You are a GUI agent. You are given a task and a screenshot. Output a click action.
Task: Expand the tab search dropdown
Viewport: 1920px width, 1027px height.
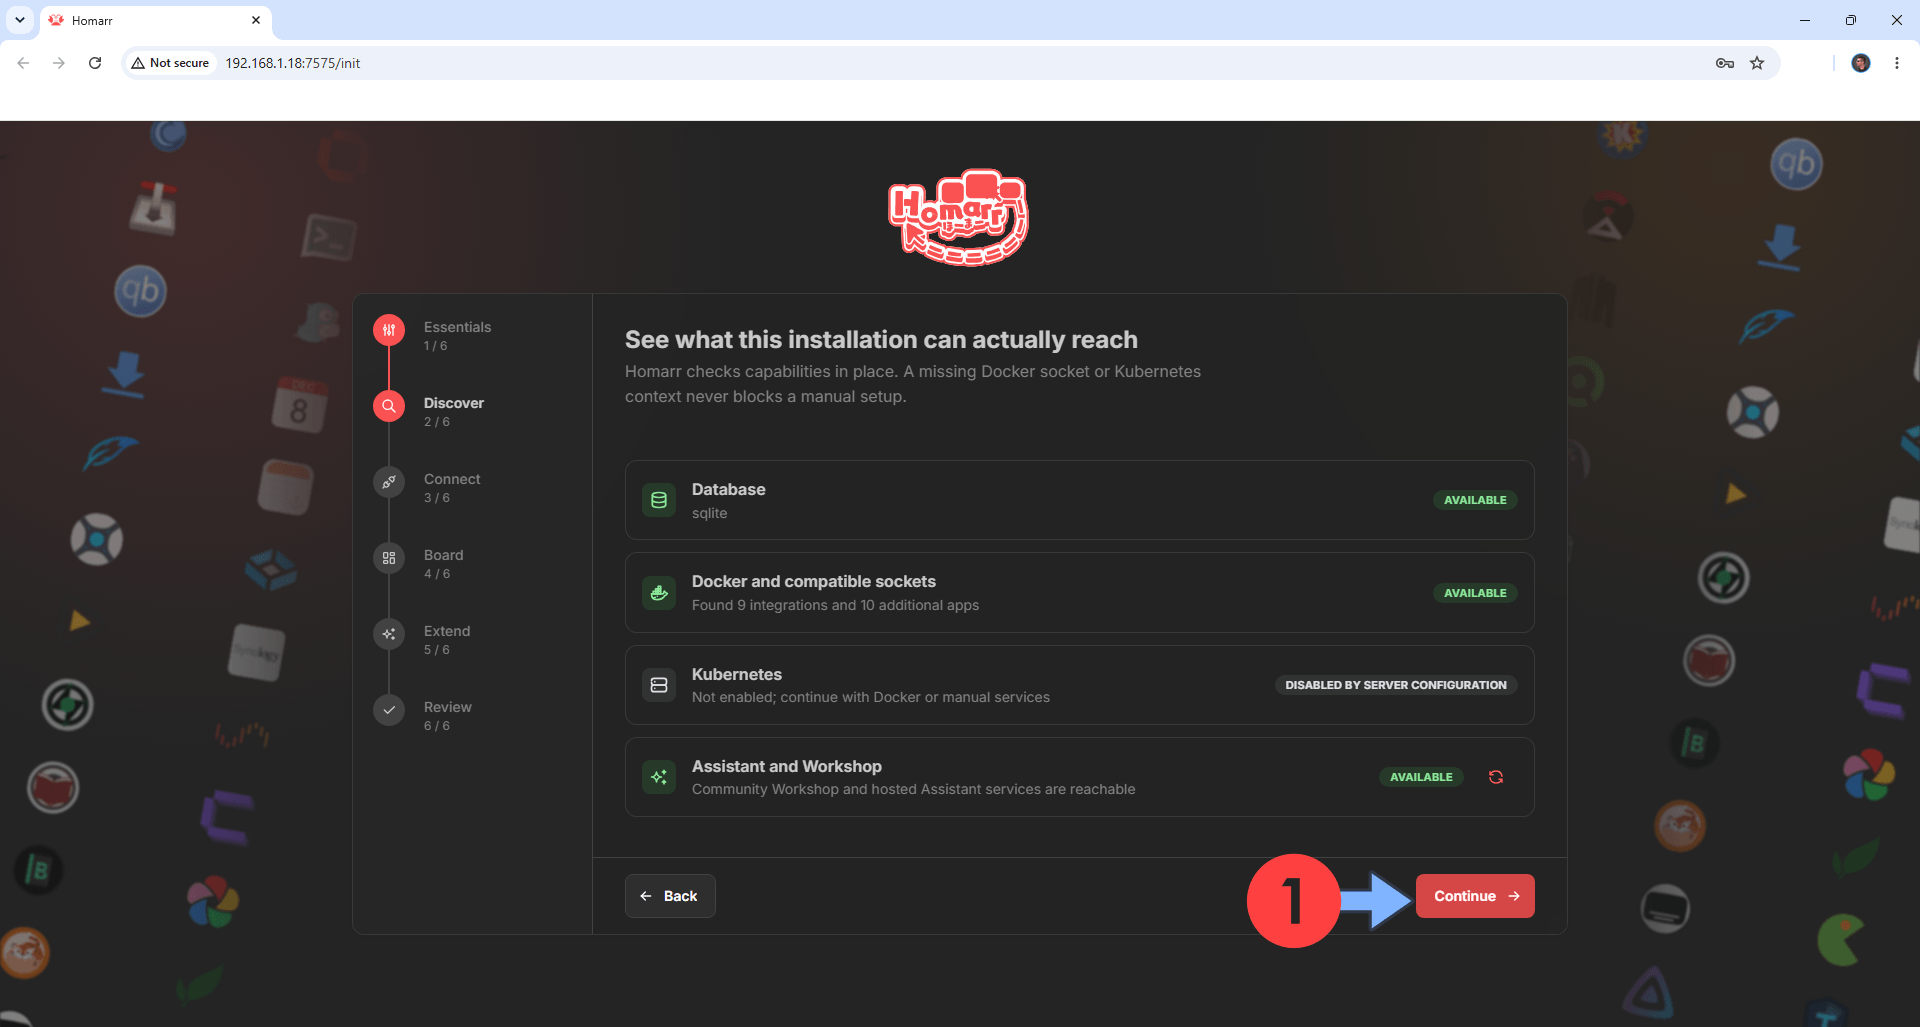tap(20, 20)
